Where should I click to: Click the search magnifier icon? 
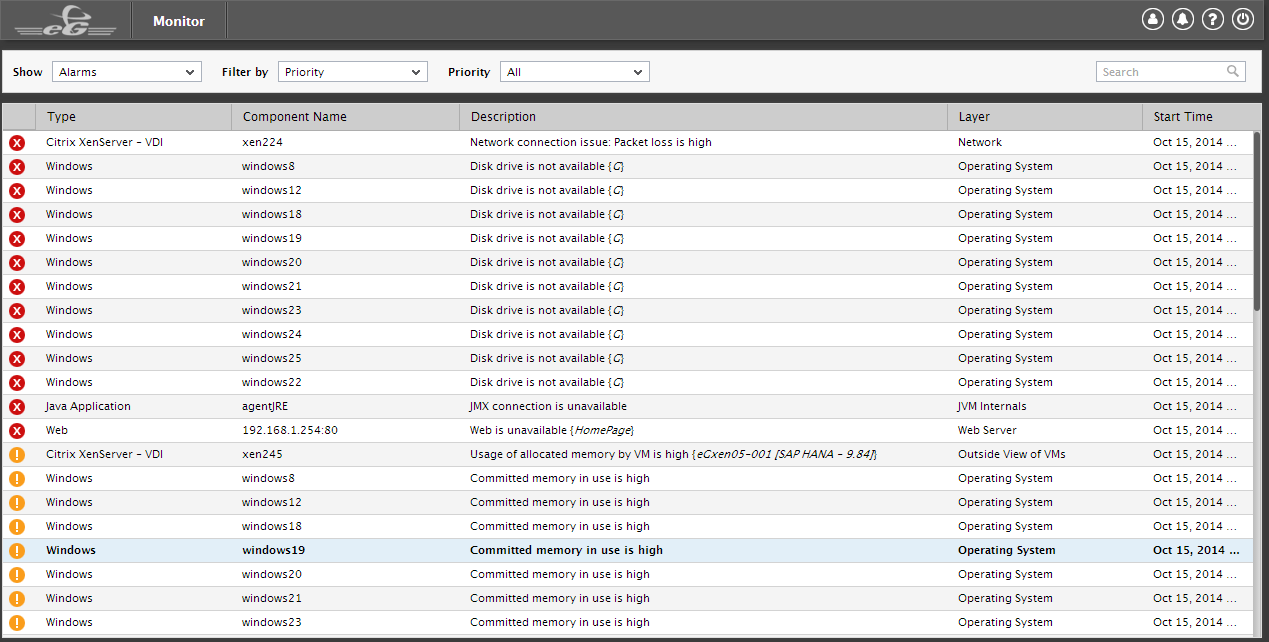point(1234,71)
